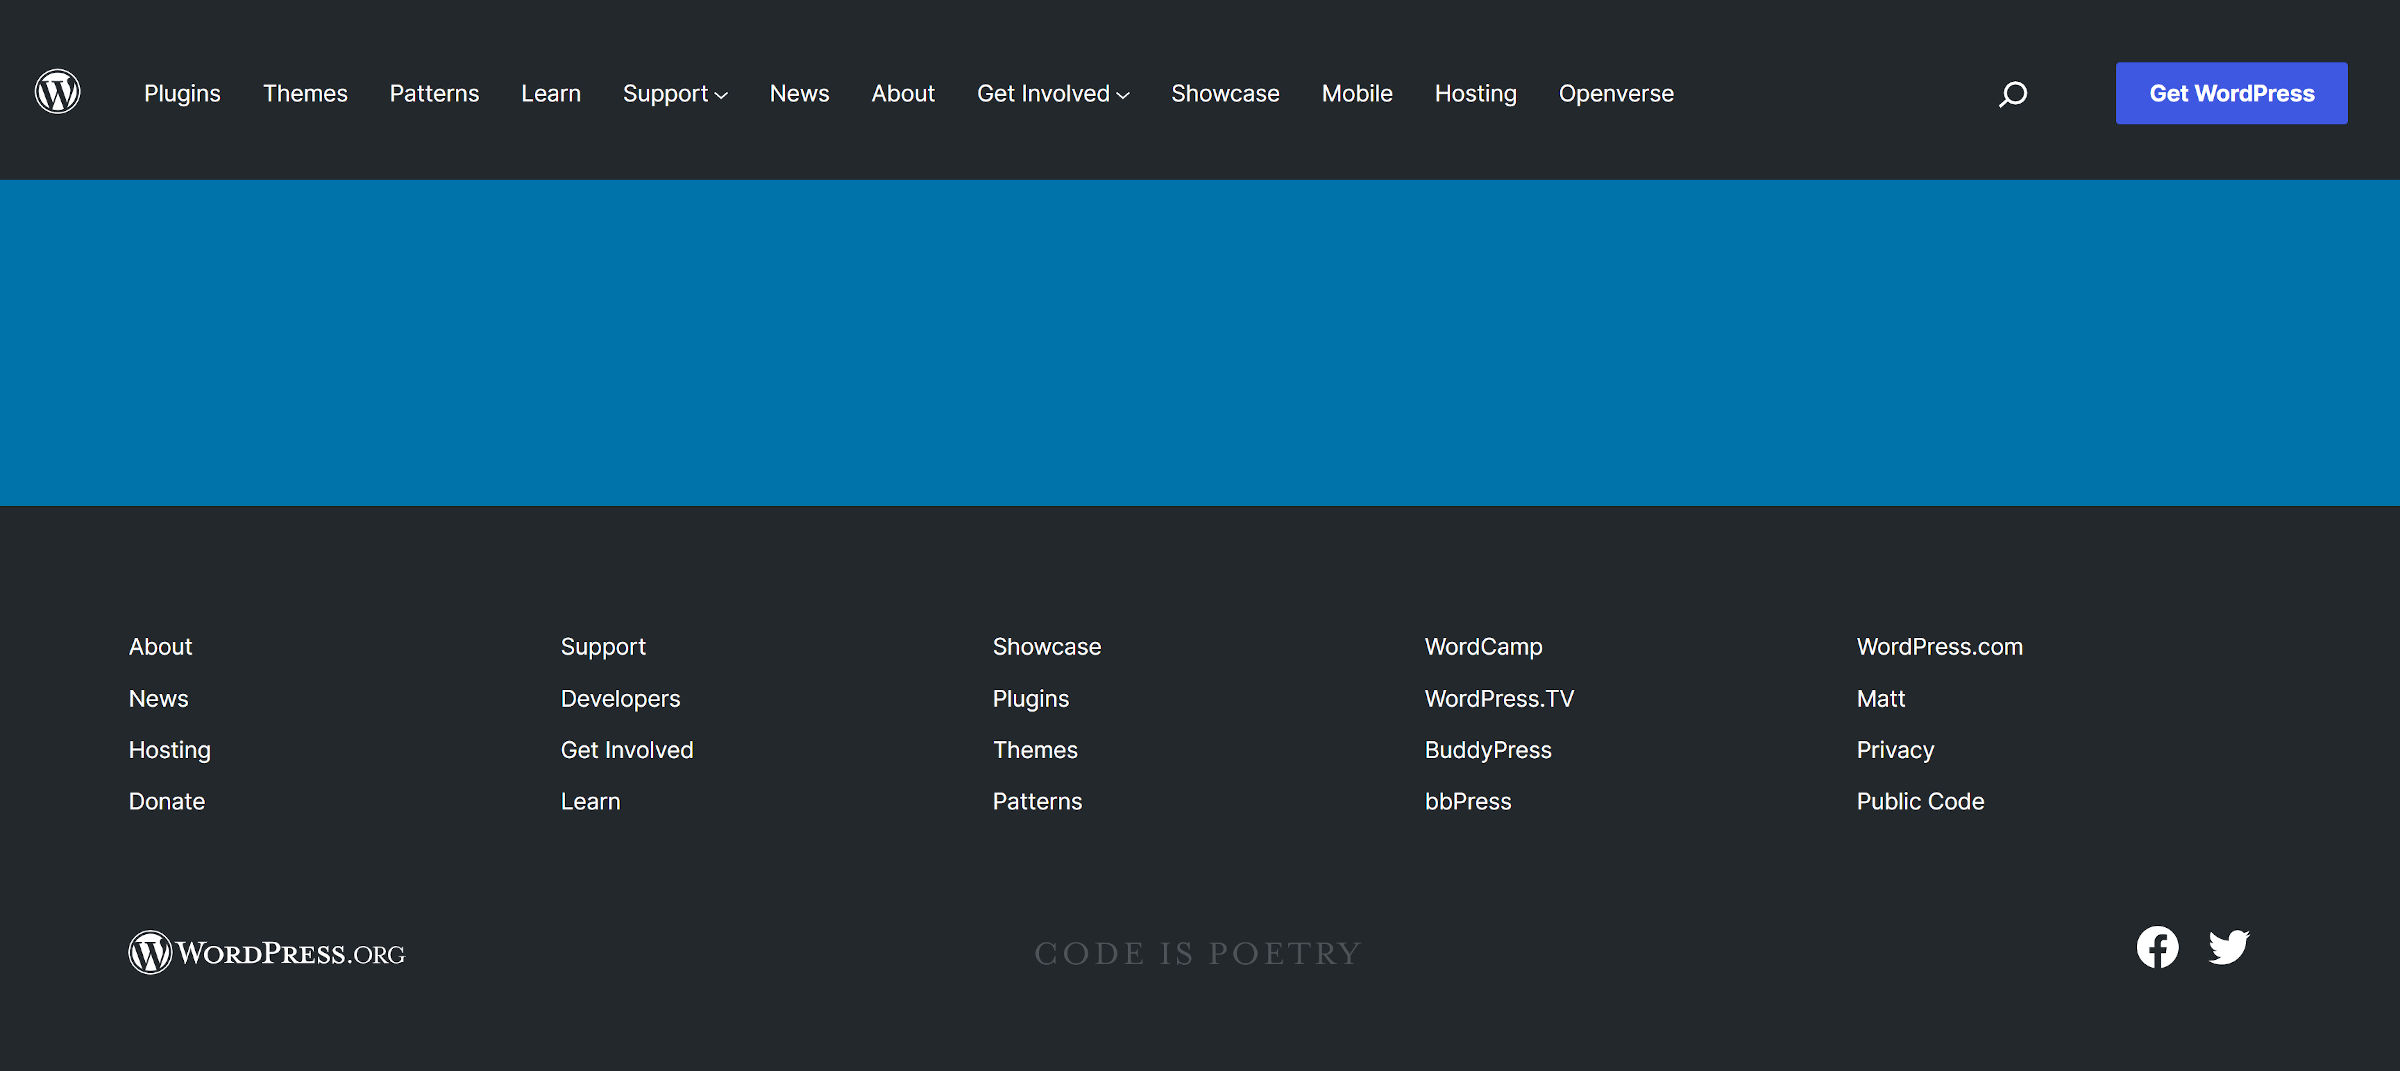Open the WordCamp footer link
Image resolution: width=2400 pixels, height=1071 pixels.
tap(1483, 646)
